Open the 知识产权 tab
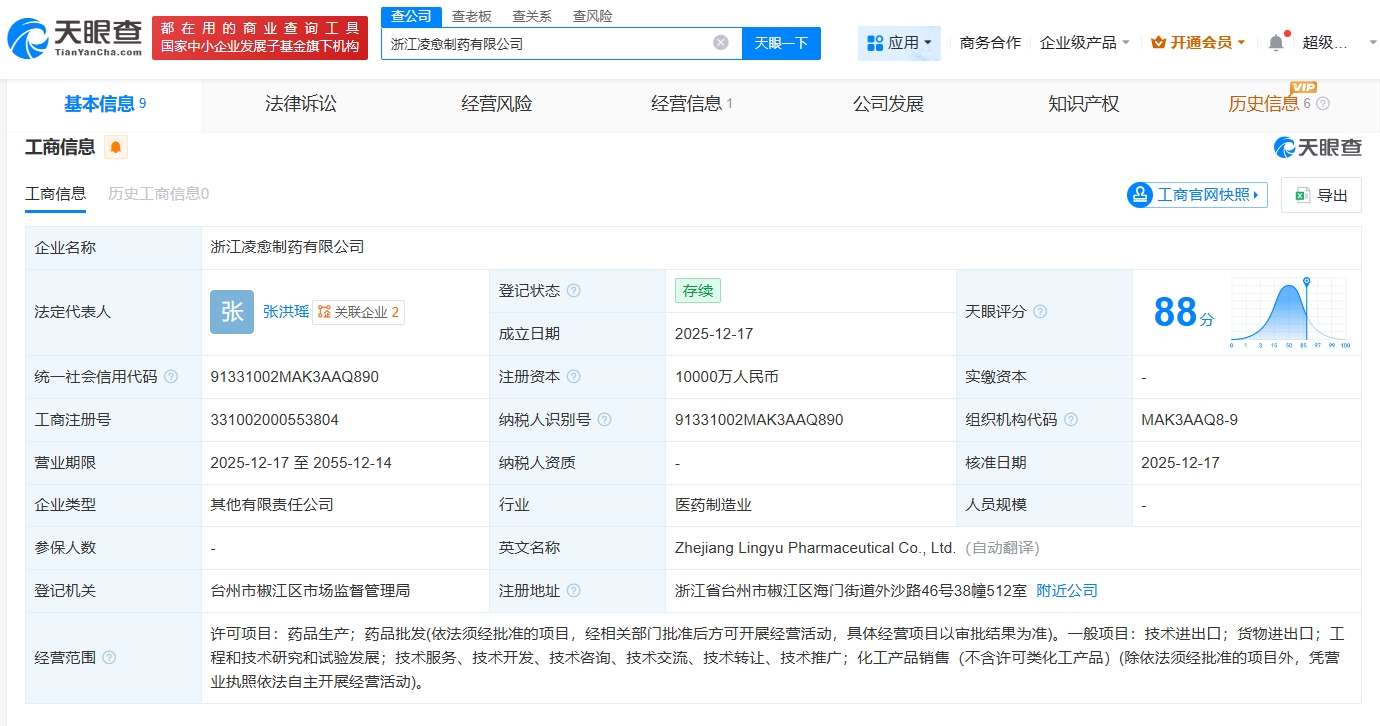This screenshot has height=726, width=1380. (1083, 104)
